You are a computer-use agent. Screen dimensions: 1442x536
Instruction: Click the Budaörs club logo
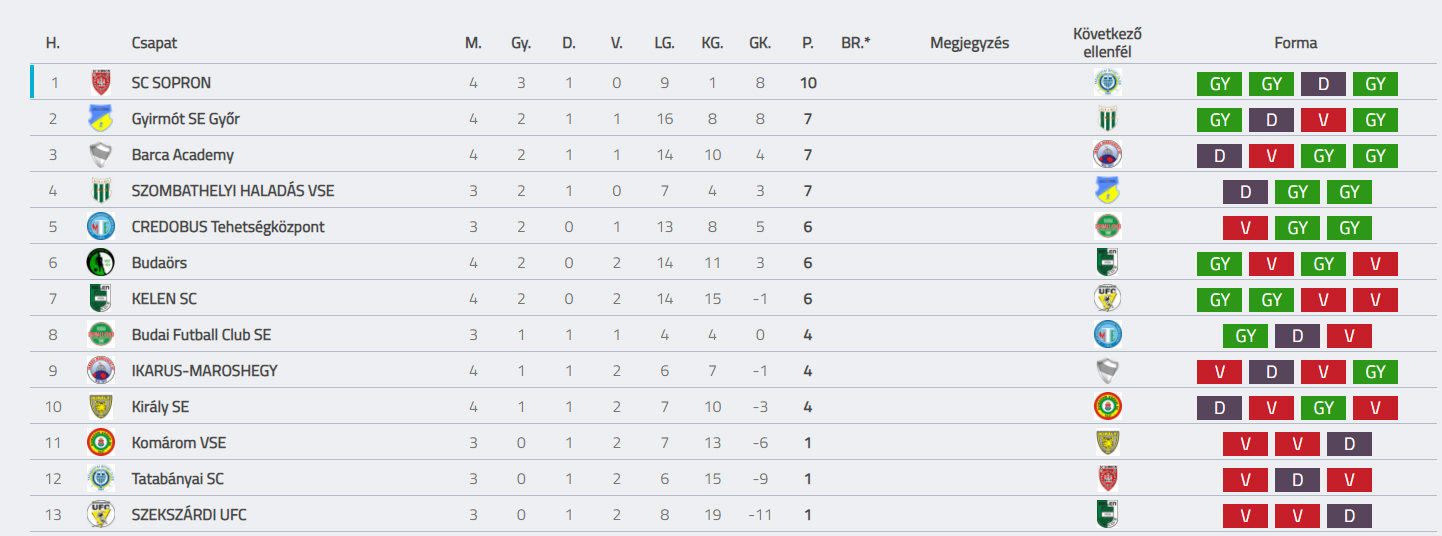tap(99, 263)
